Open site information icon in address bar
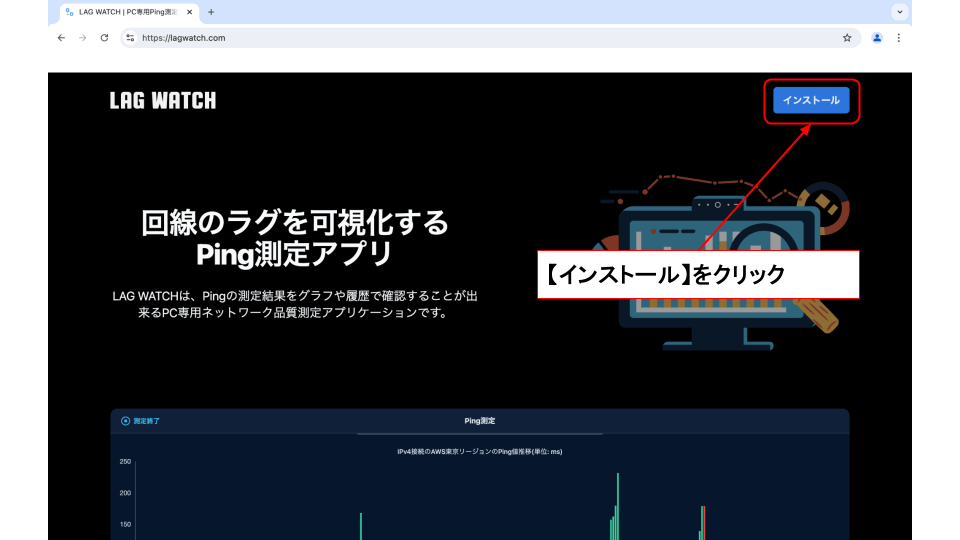The image size is (960, 540). (x=129, y=38)
